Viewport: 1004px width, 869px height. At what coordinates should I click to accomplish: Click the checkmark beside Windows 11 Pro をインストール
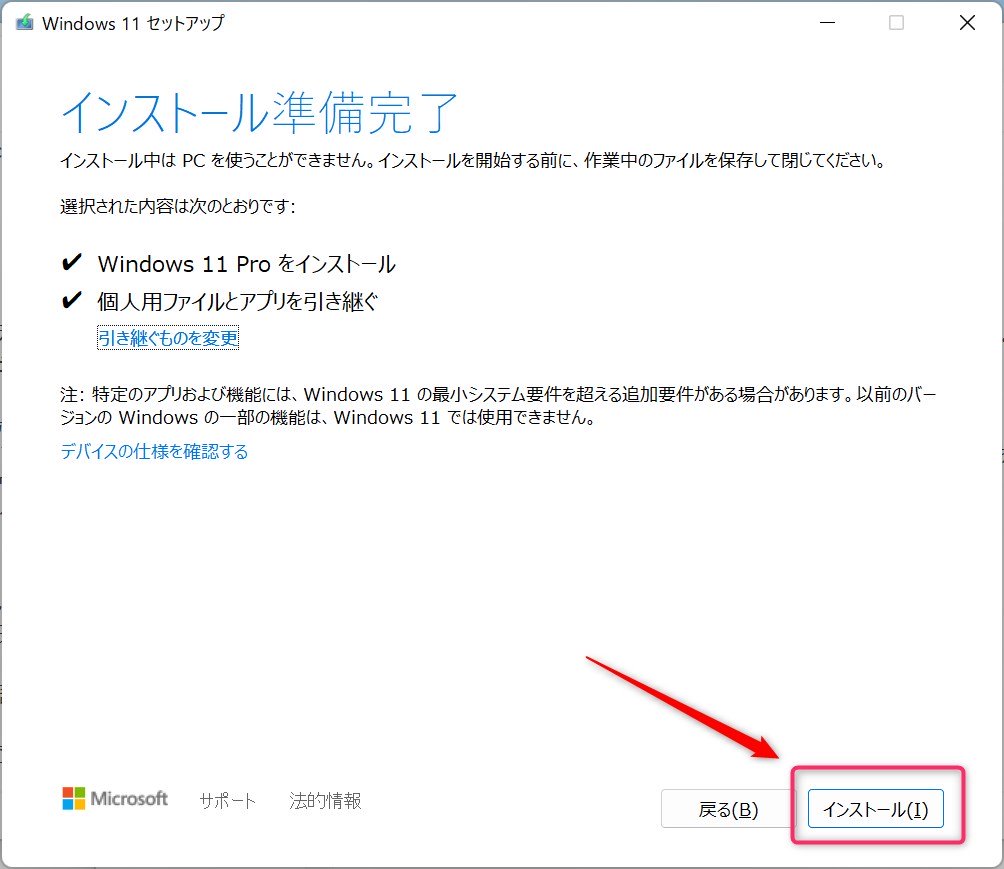tap(72, 262)
